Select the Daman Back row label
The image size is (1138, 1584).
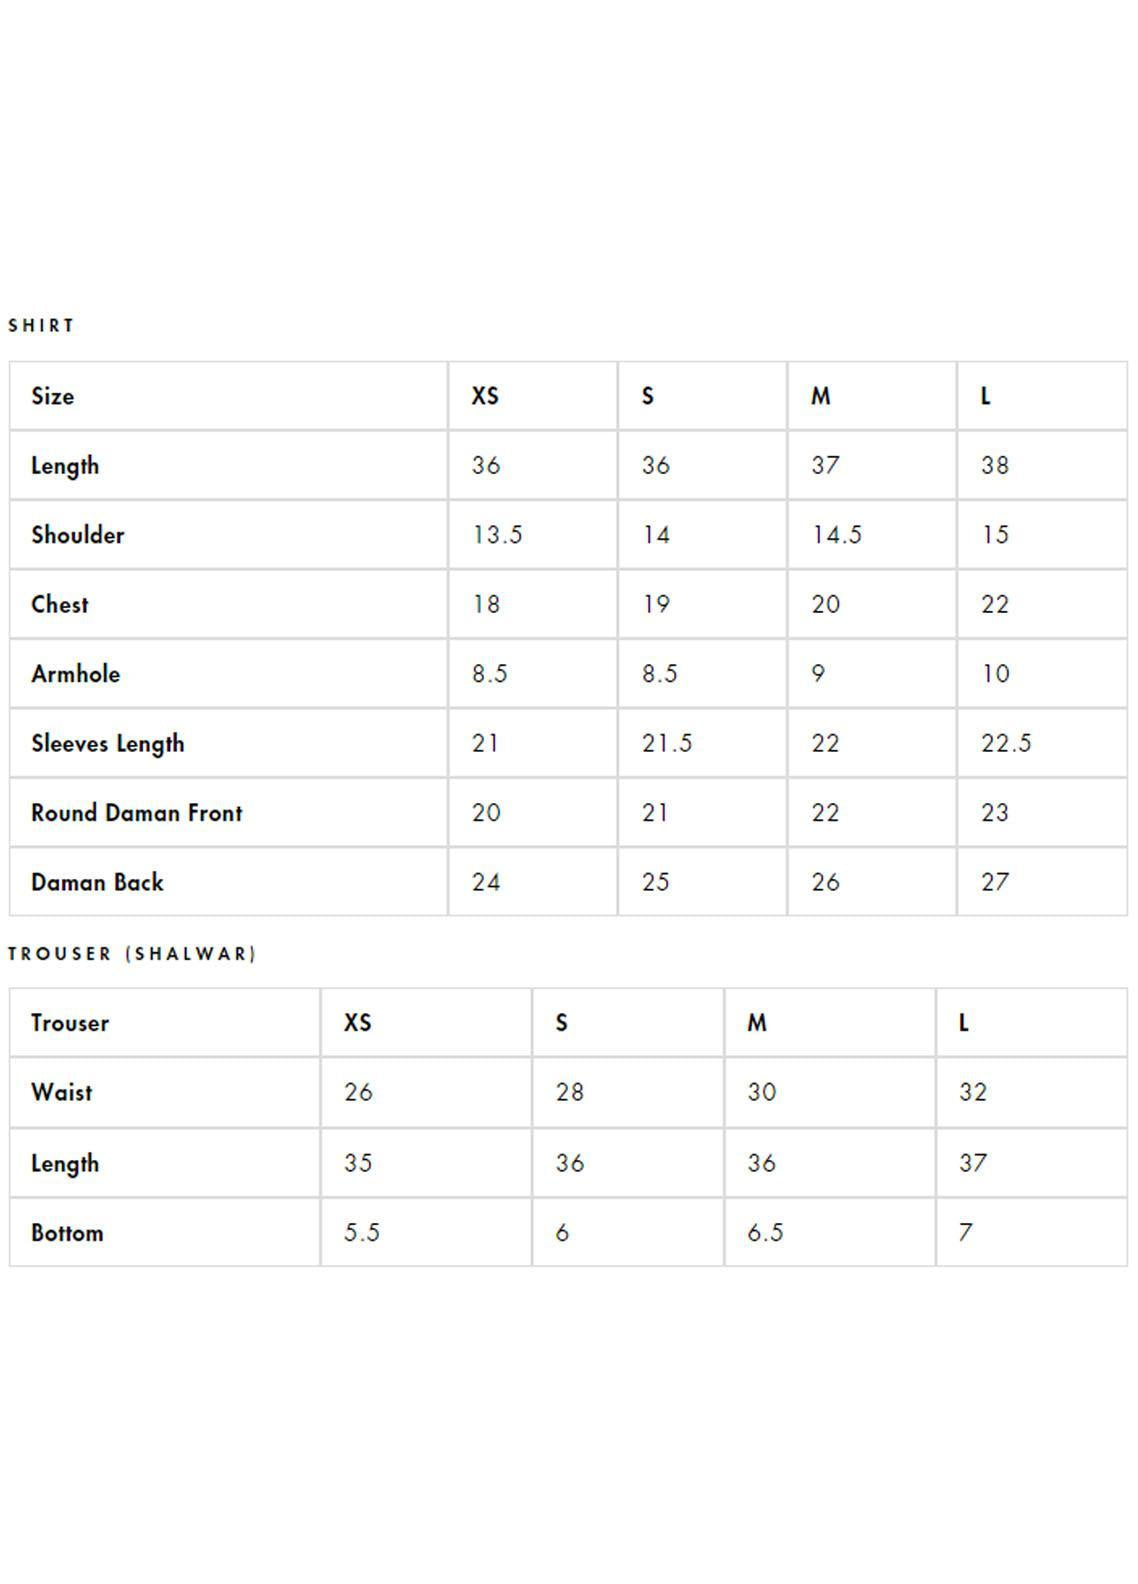pos(97,883)
